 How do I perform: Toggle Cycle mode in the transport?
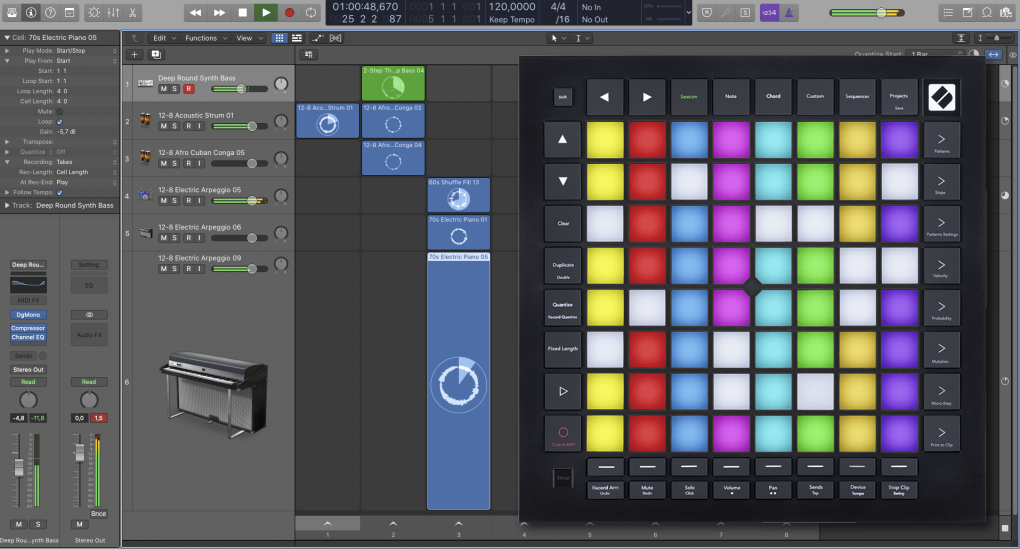coord(312,12)
